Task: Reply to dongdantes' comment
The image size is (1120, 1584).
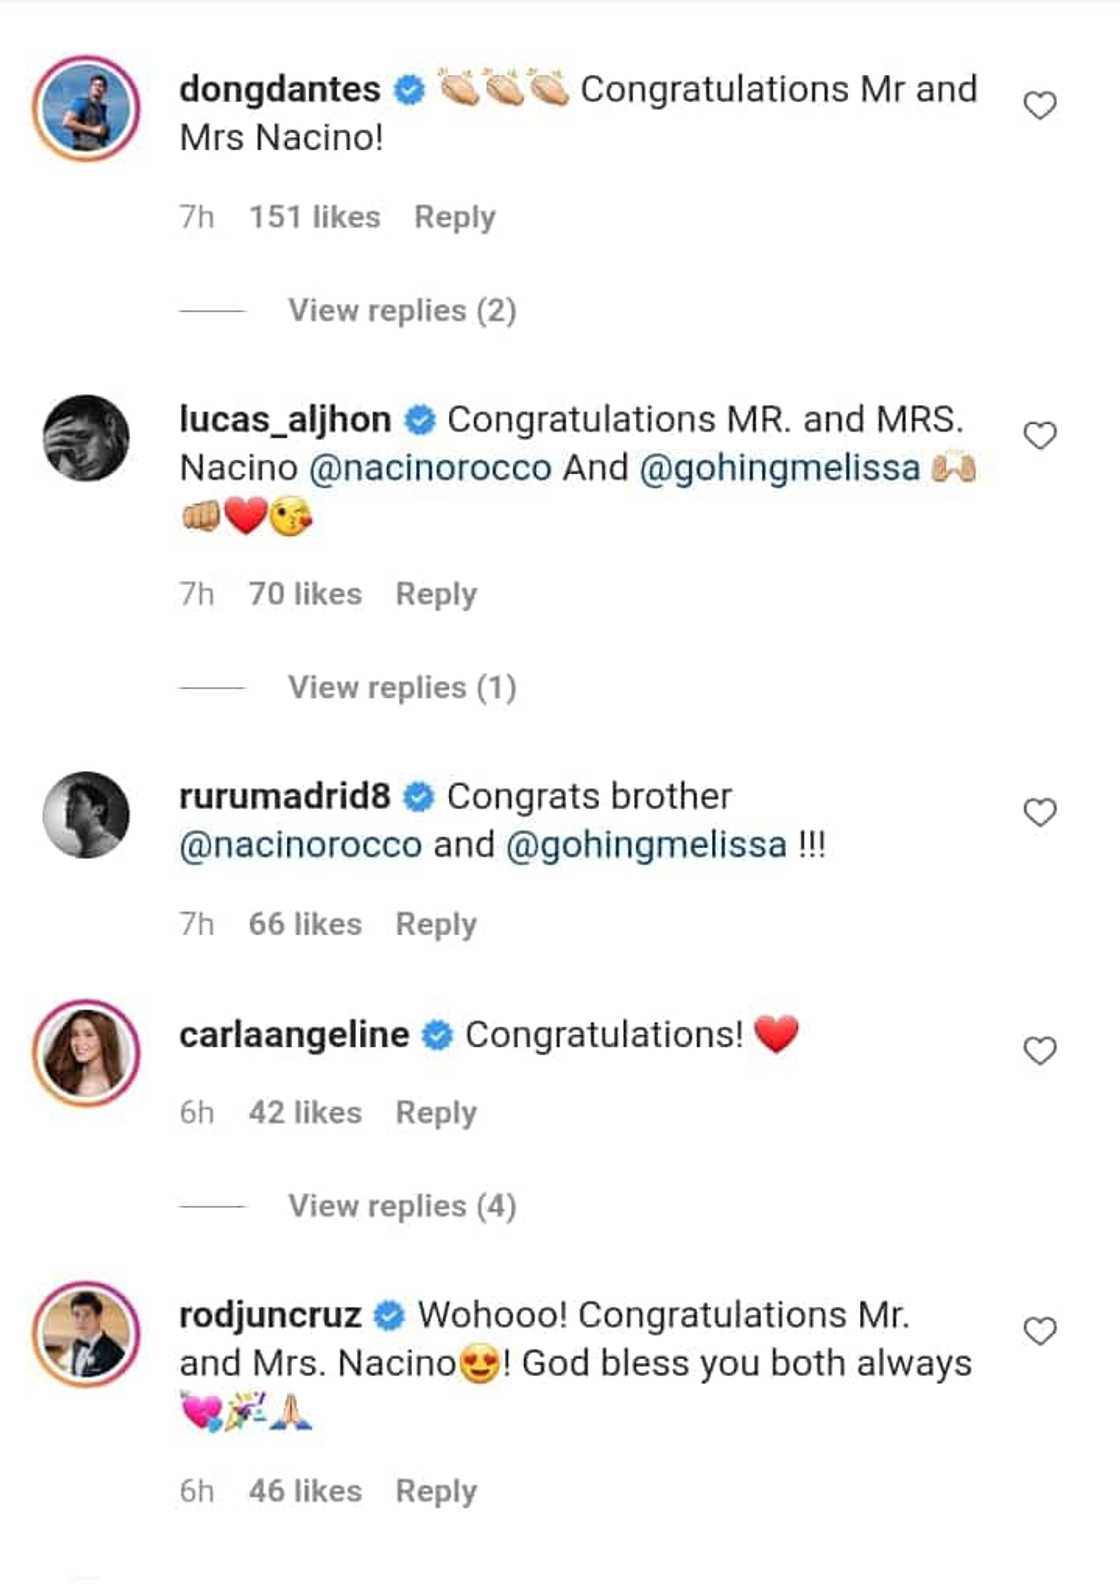Action: [454, 217]
